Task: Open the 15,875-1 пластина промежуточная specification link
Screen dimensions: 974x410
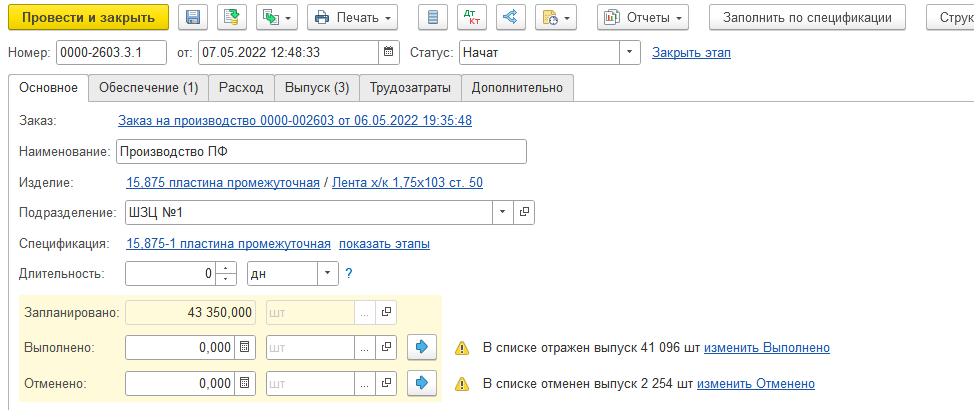Action: coord(229,244)
